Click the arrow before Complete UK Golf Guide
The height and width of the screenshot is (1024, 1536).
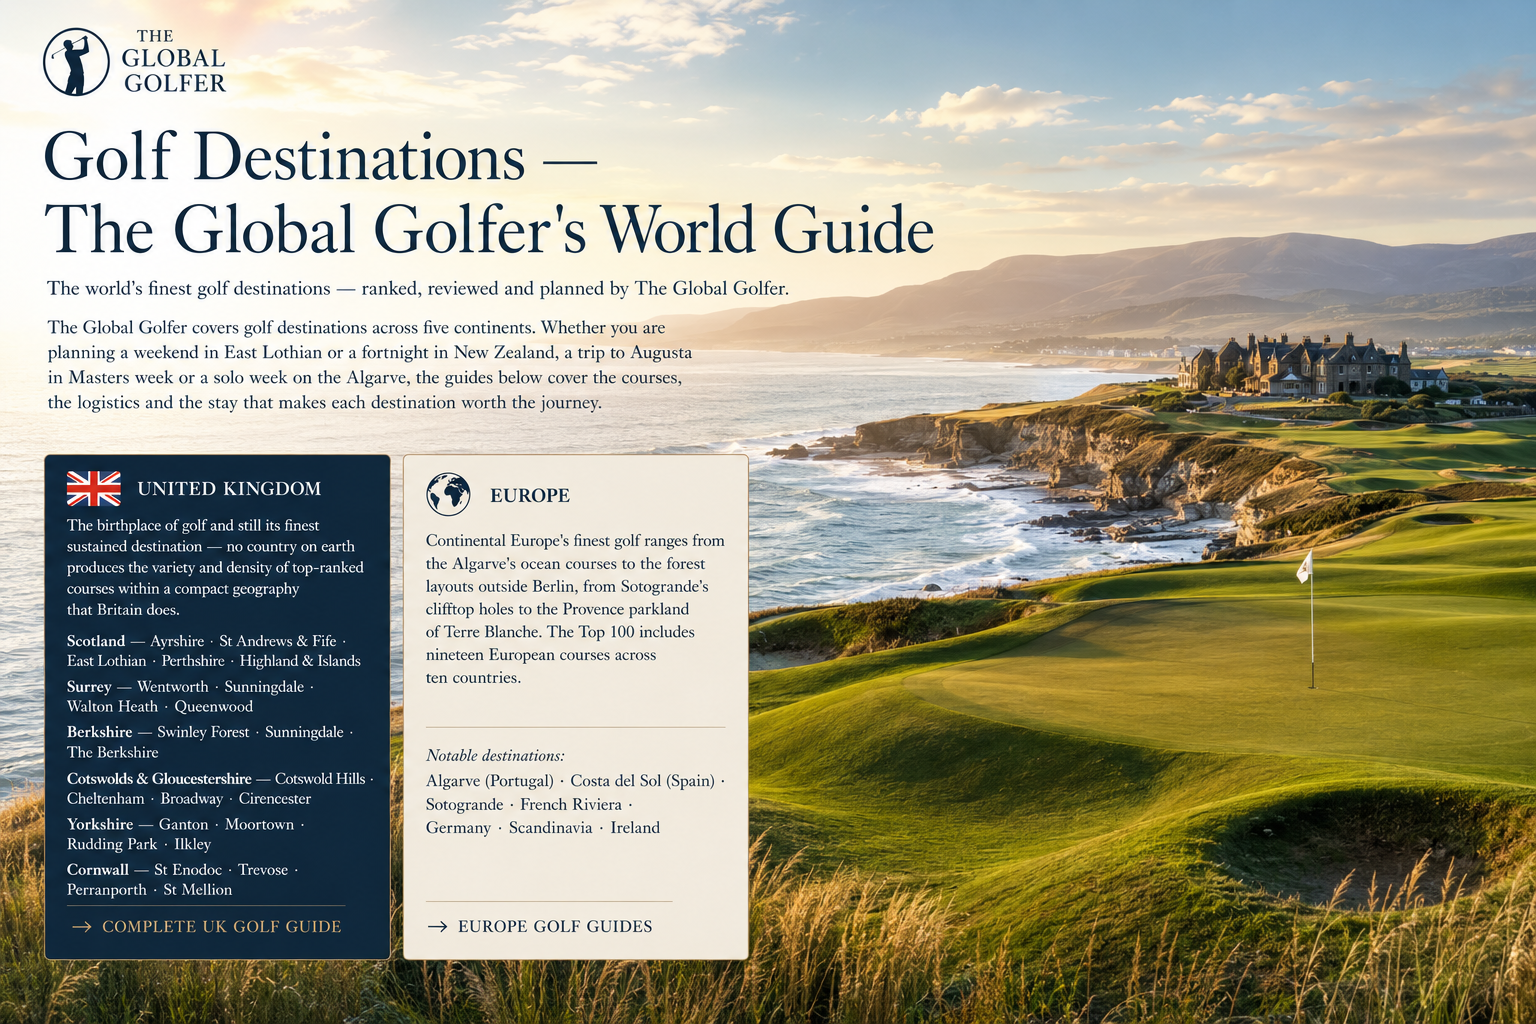click(82, 927)
